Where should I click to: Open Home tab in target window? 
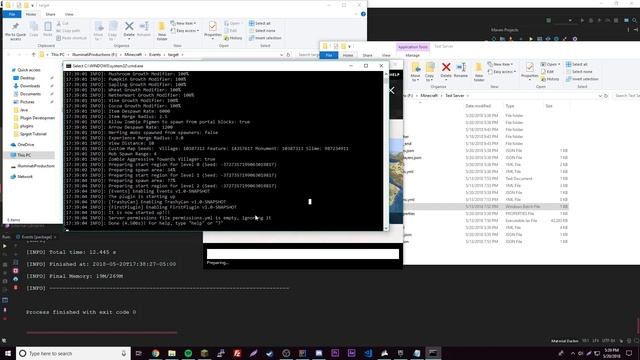point(31,14)
